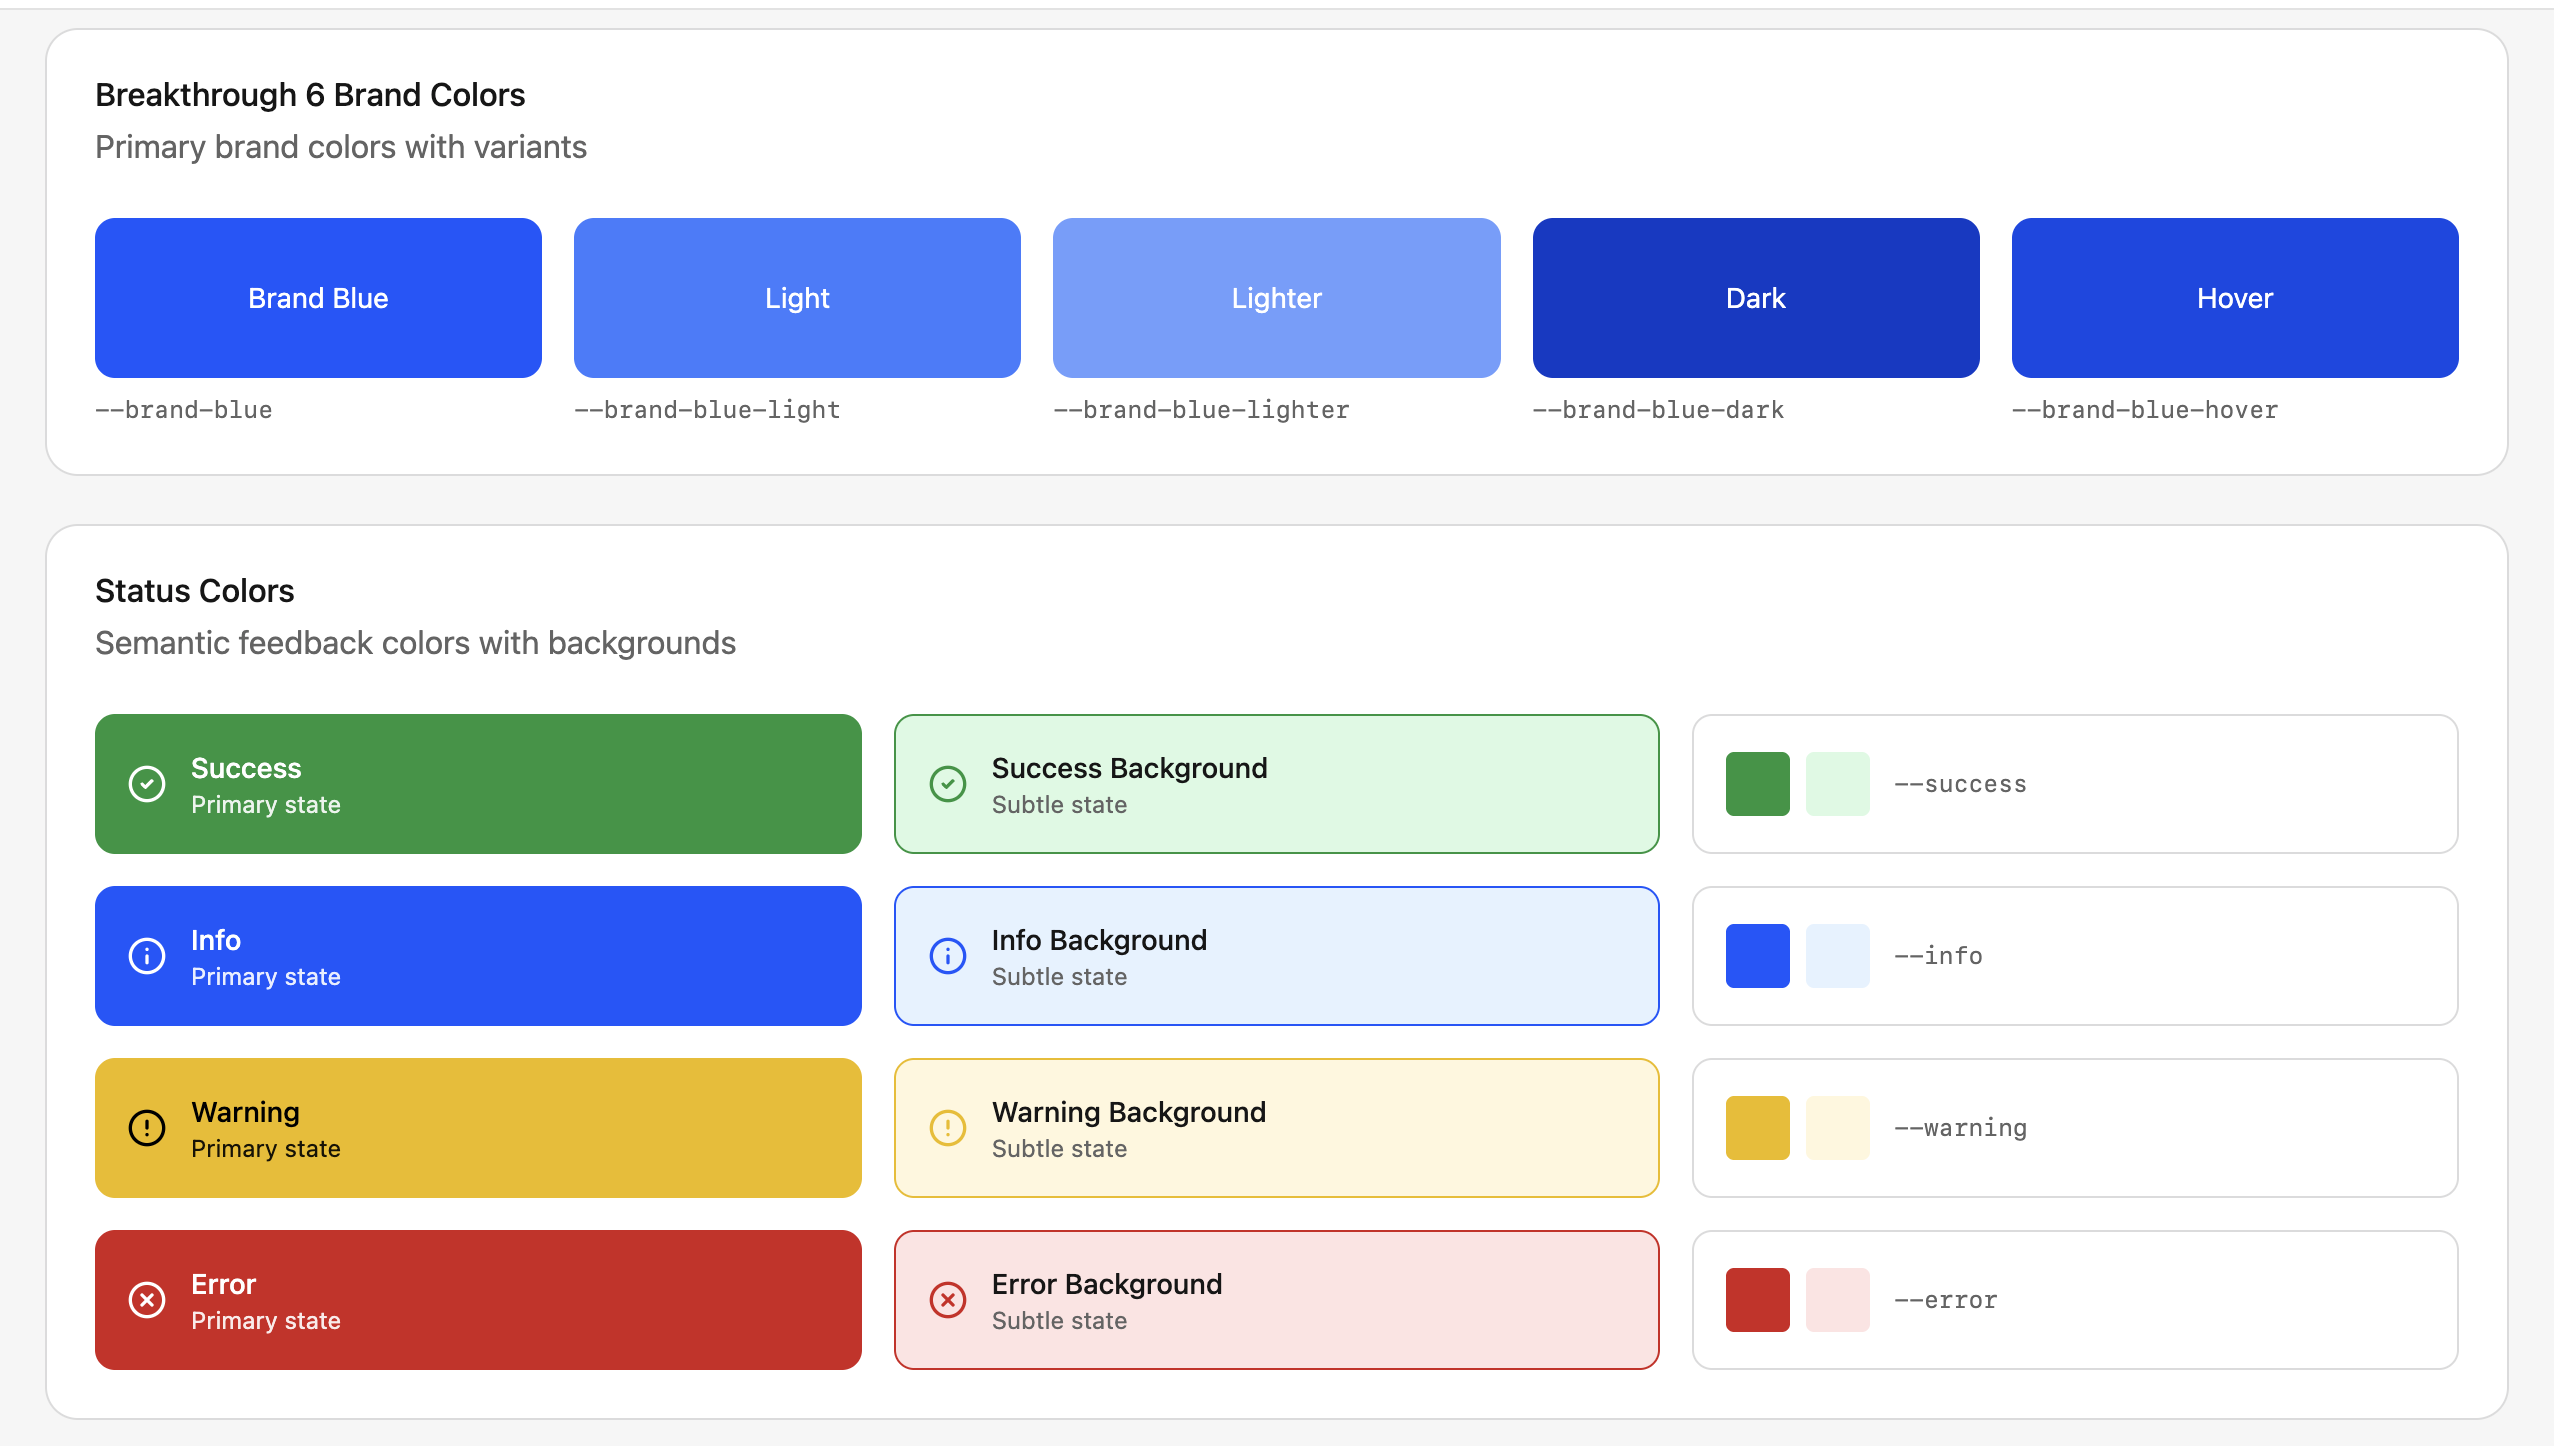This screenshot has width=2554, height=1446.
Task: Select the Brand Blue swatch
Action: [317, 297]
